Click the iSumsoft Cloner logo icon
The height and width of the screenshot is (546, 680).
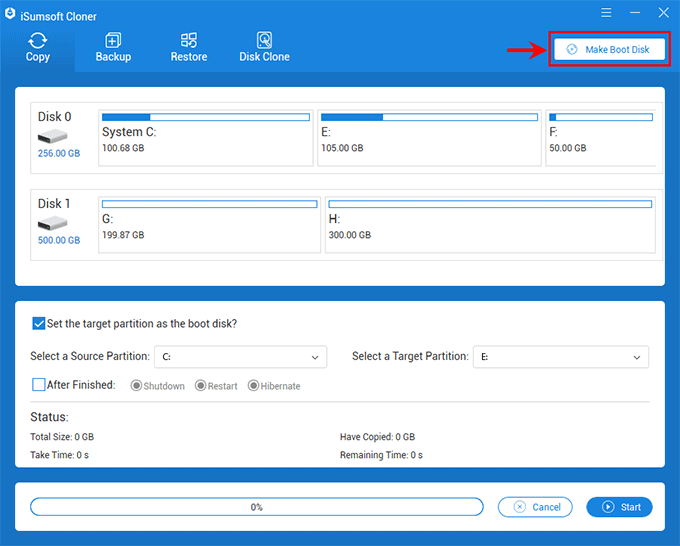click(10, 14)
